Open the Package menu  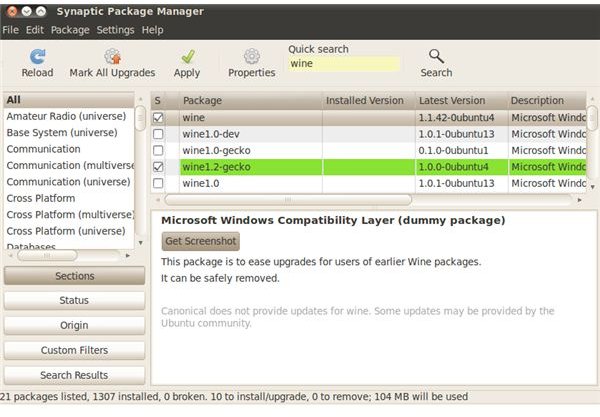tap(70, 30)
